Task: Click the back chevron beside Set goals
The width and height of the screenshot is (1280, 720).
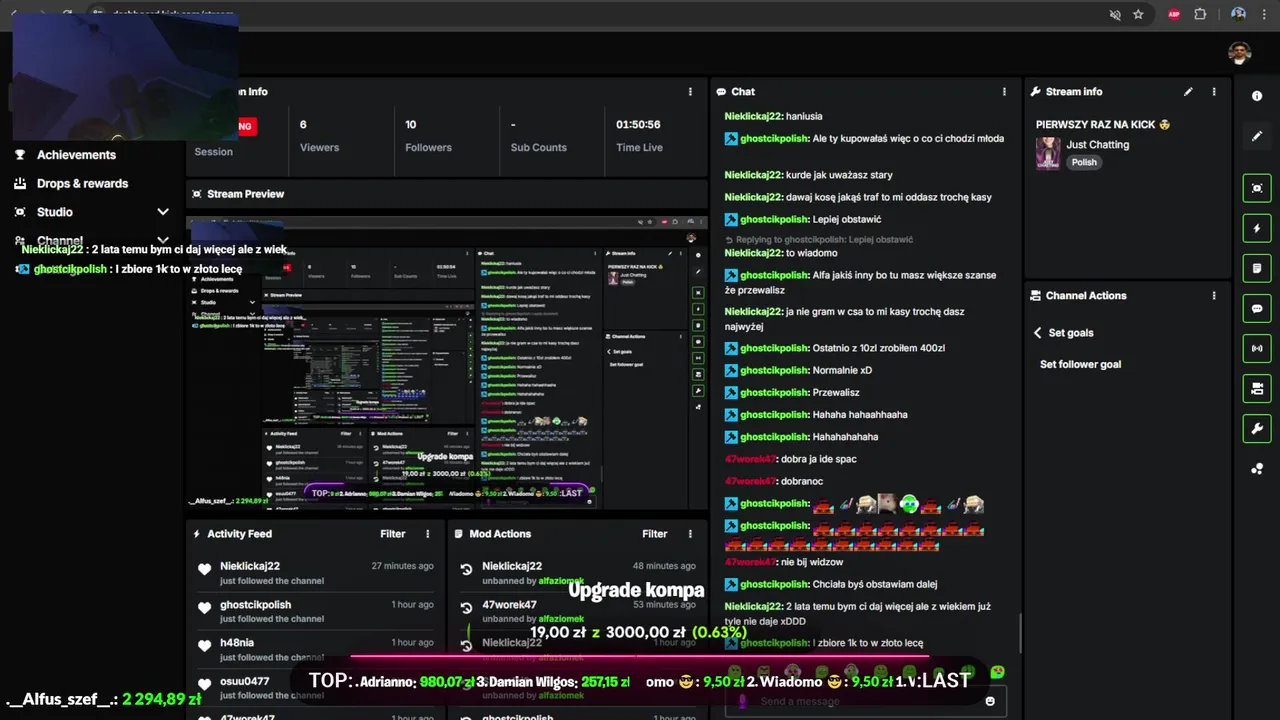Action: click(x=1037, y=333)
